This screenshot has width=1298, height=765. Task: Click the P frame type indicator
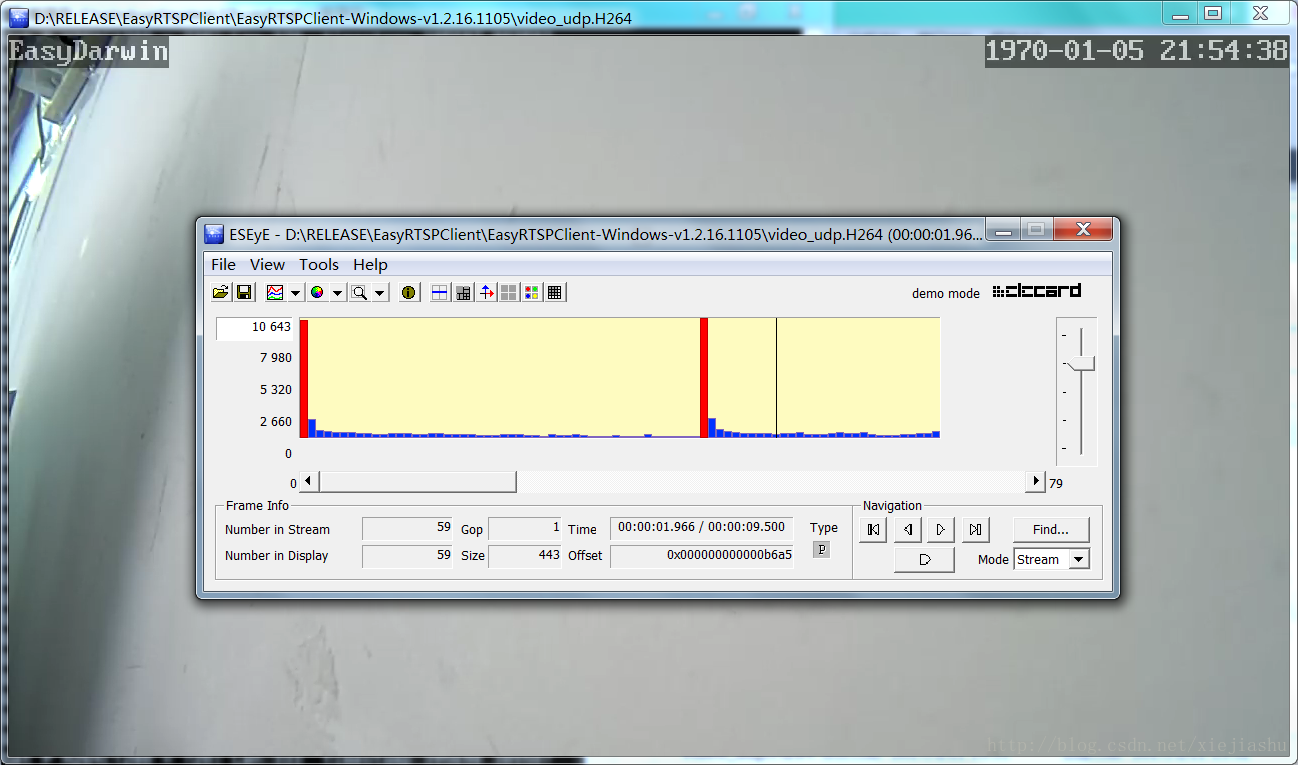point(821,549)
